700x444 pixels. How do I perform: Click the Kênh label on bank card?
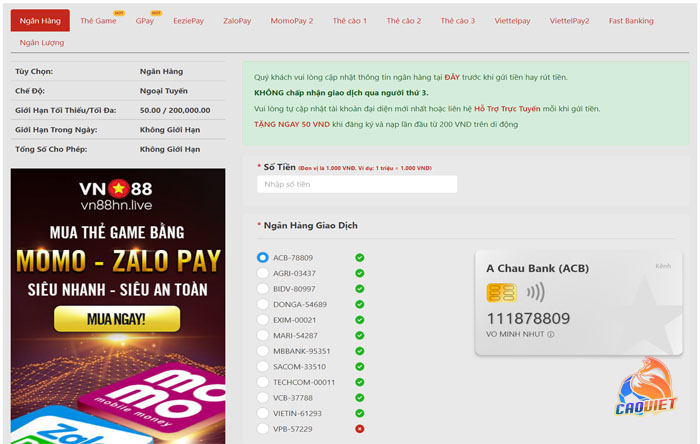[x=663, y=266]
